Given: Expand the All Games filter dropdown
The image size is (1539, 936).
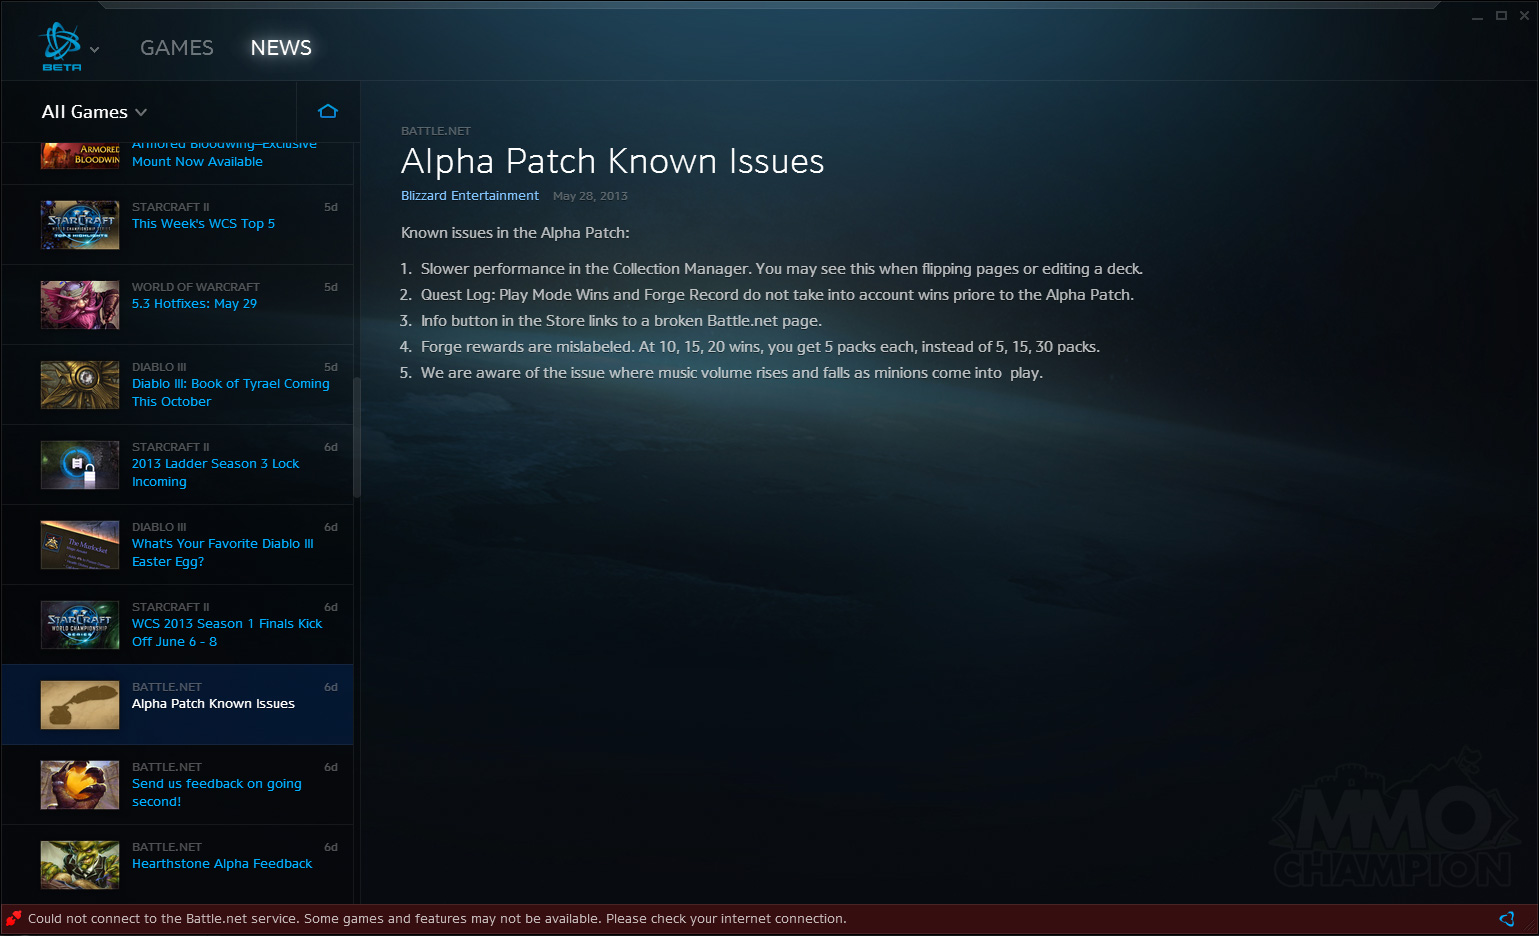Looking at the screenshot, I should point(94,112).
